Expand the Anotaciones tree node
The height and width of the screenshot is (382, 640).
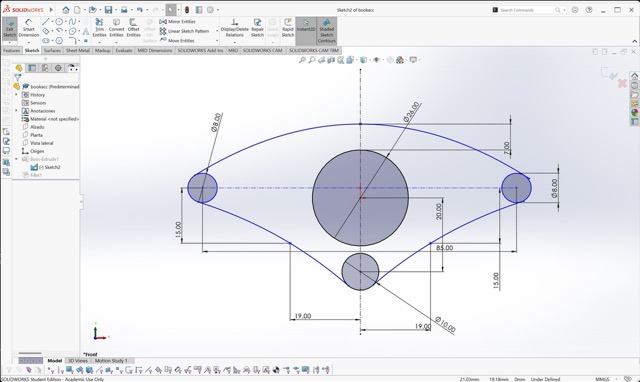16,111
